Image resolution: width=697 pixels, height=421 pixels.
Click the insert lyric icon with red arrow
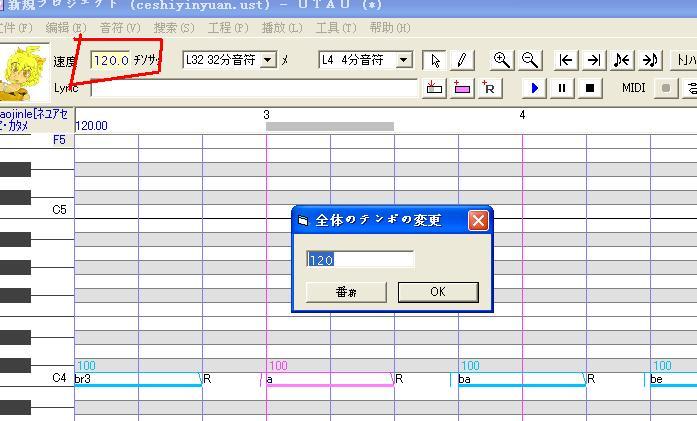click(434, 88)
